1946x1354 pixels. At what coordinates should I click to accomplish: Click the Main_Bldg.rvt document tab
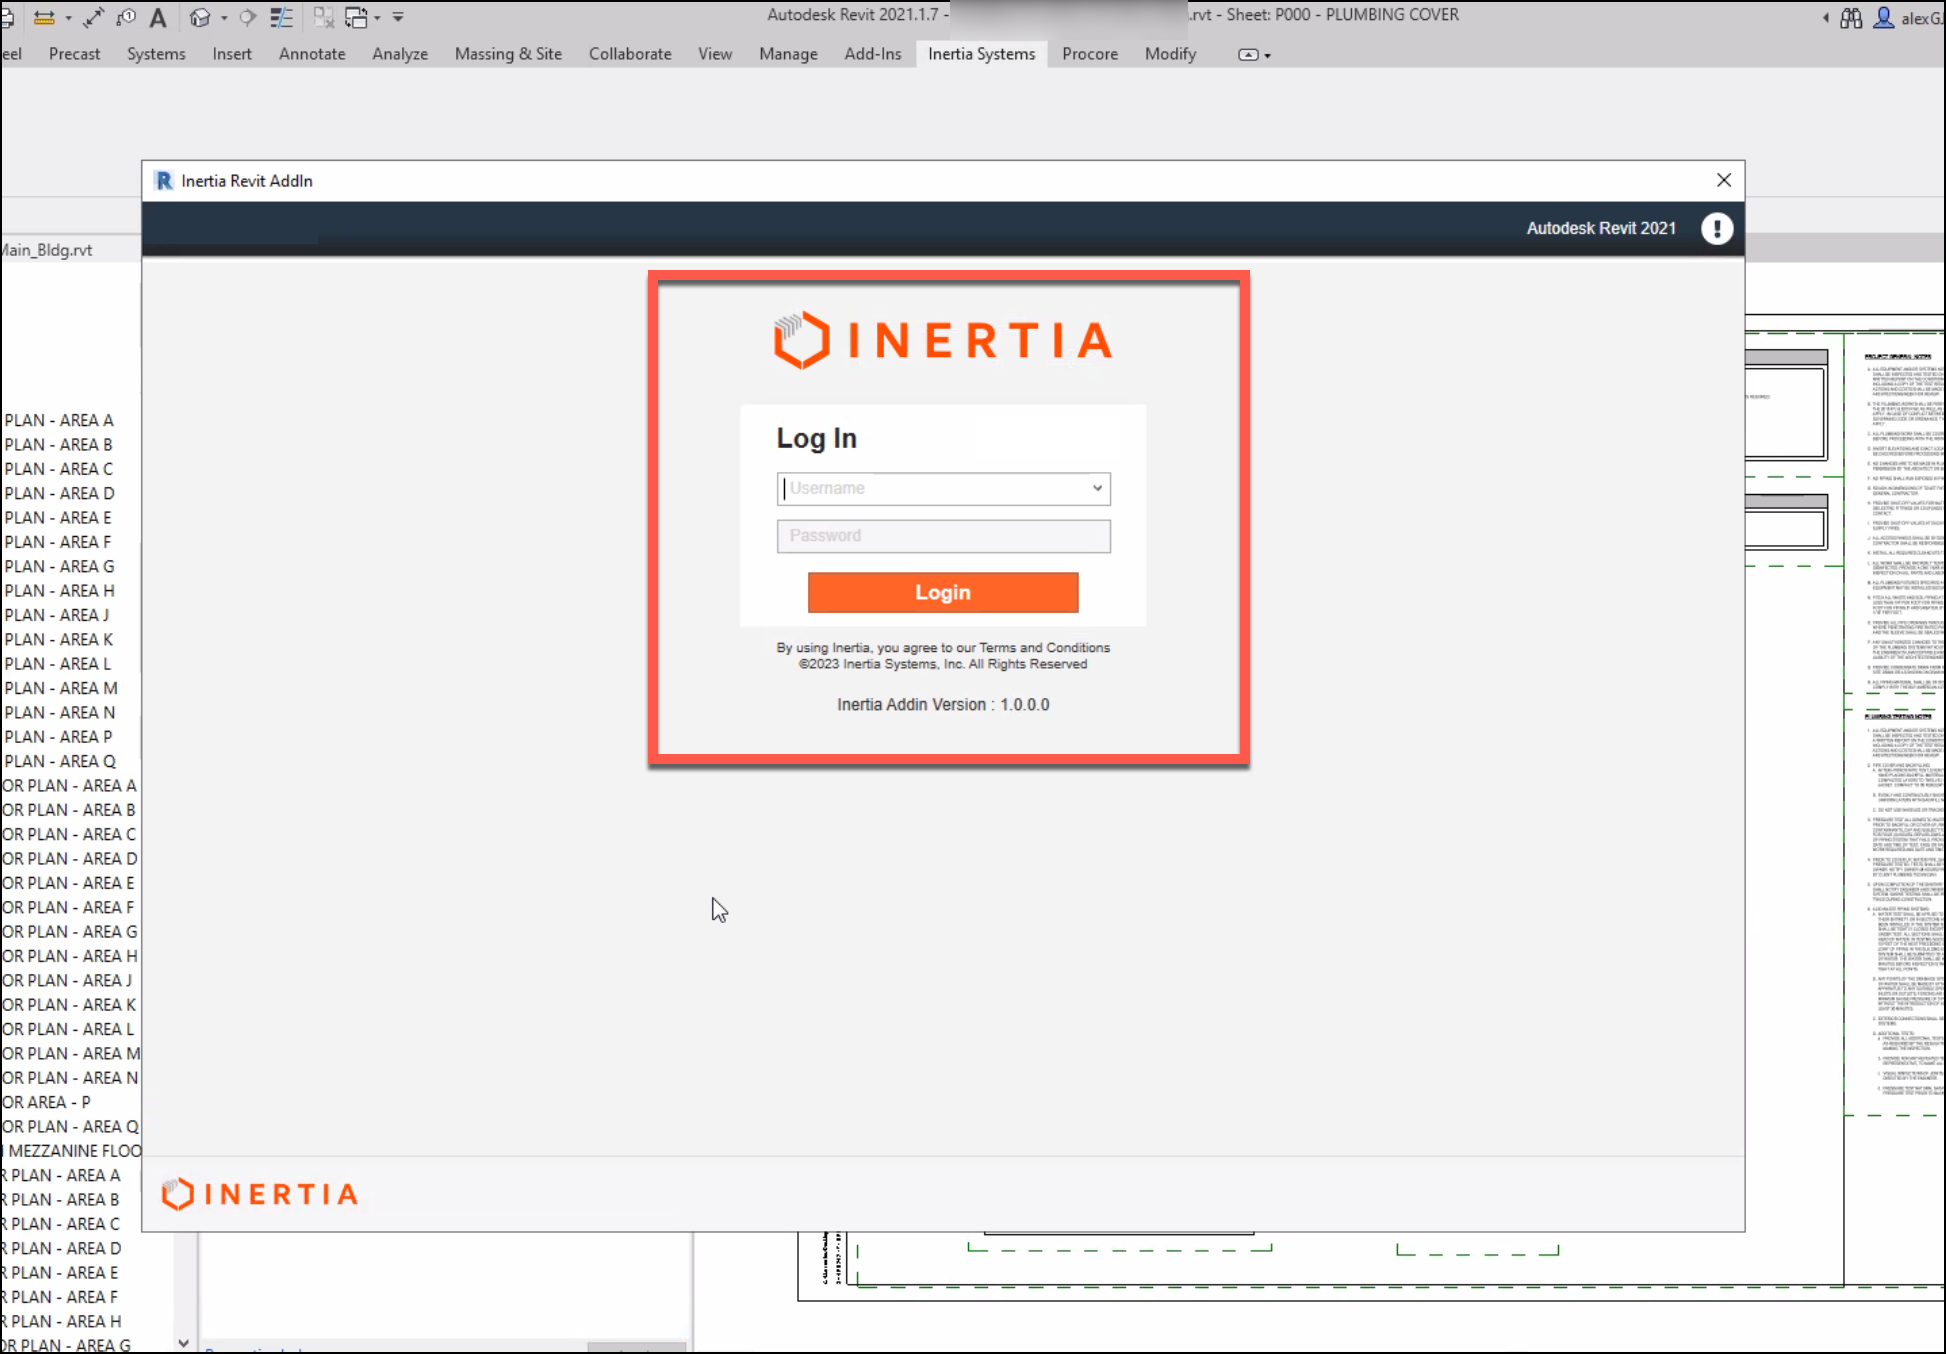(x=46, y=250)
